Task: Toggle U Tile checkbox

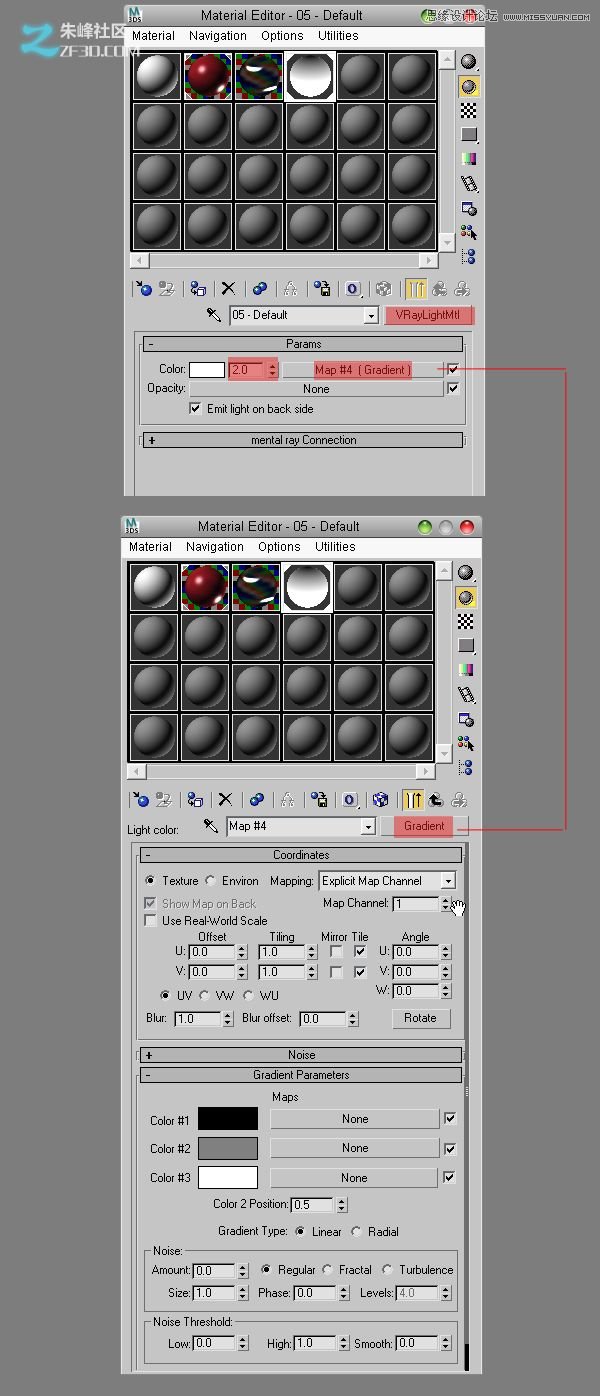Action: [360, 952]
